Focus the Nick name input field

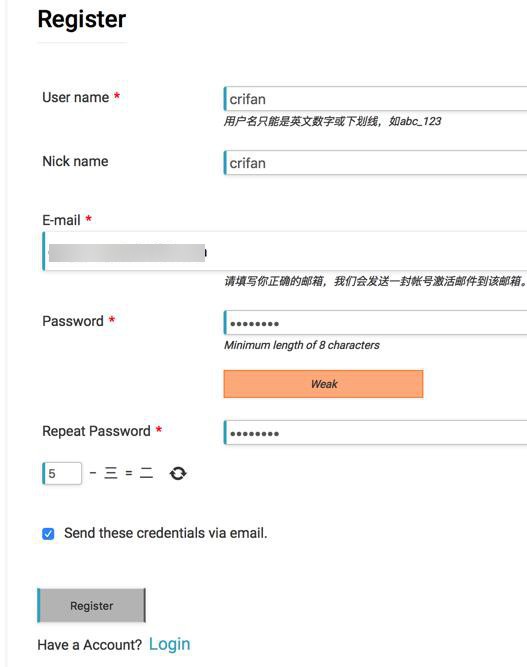click(375, 162)
